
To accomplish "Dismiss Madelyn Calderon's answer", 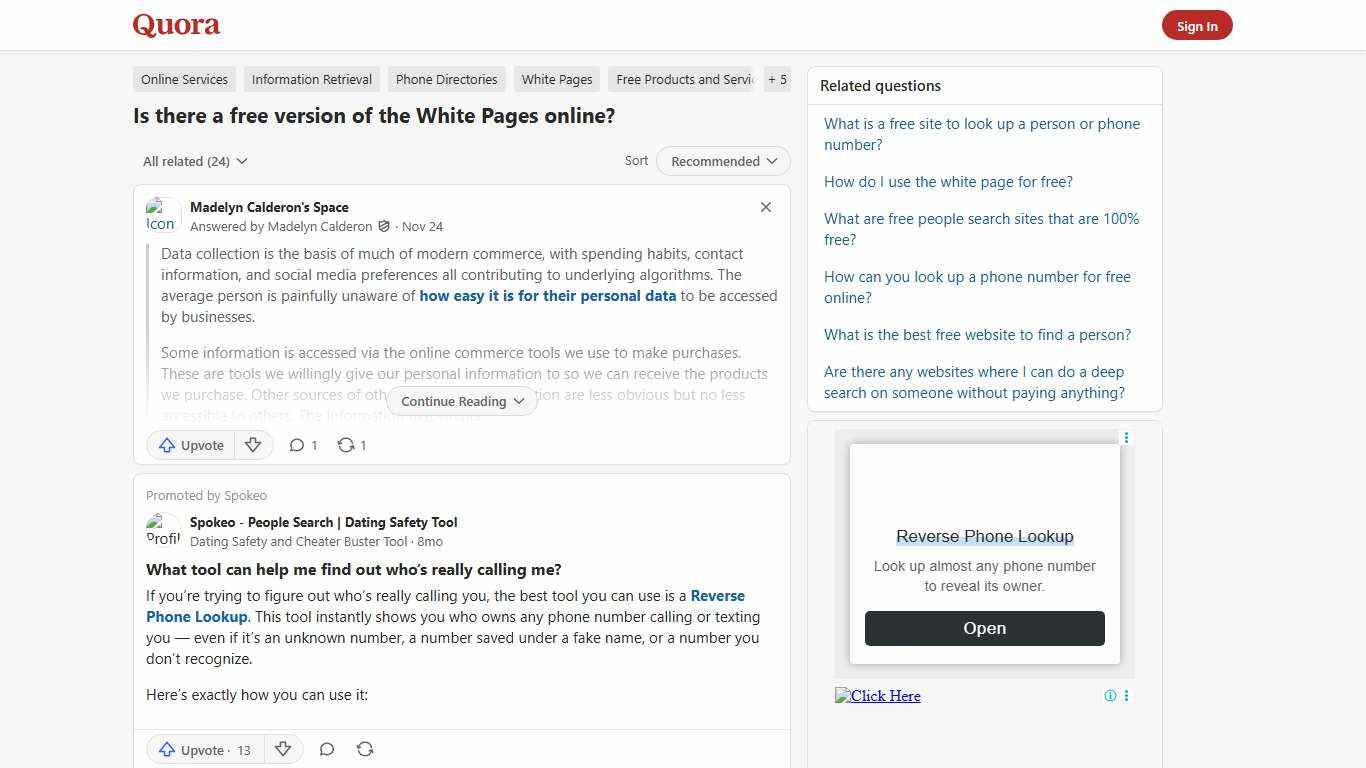I will click(766, 207).
